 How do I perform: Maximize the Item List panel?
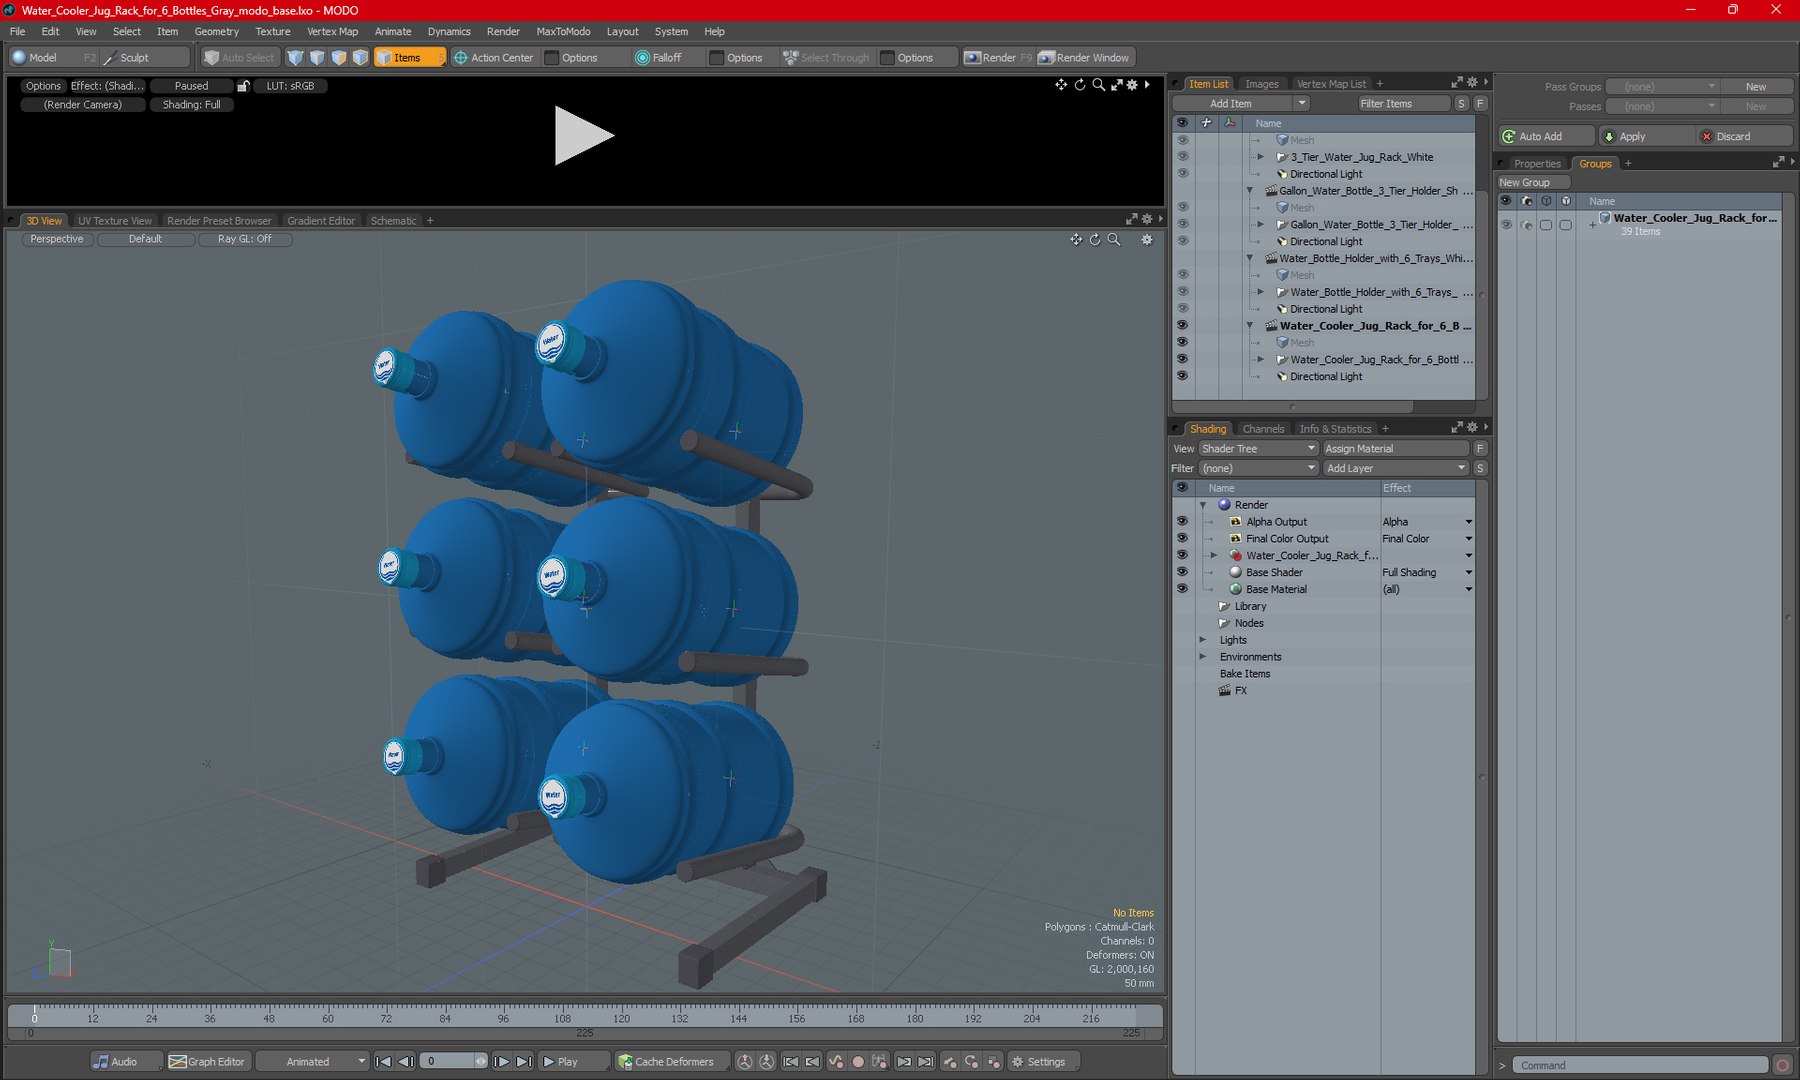click(1456, 83)
